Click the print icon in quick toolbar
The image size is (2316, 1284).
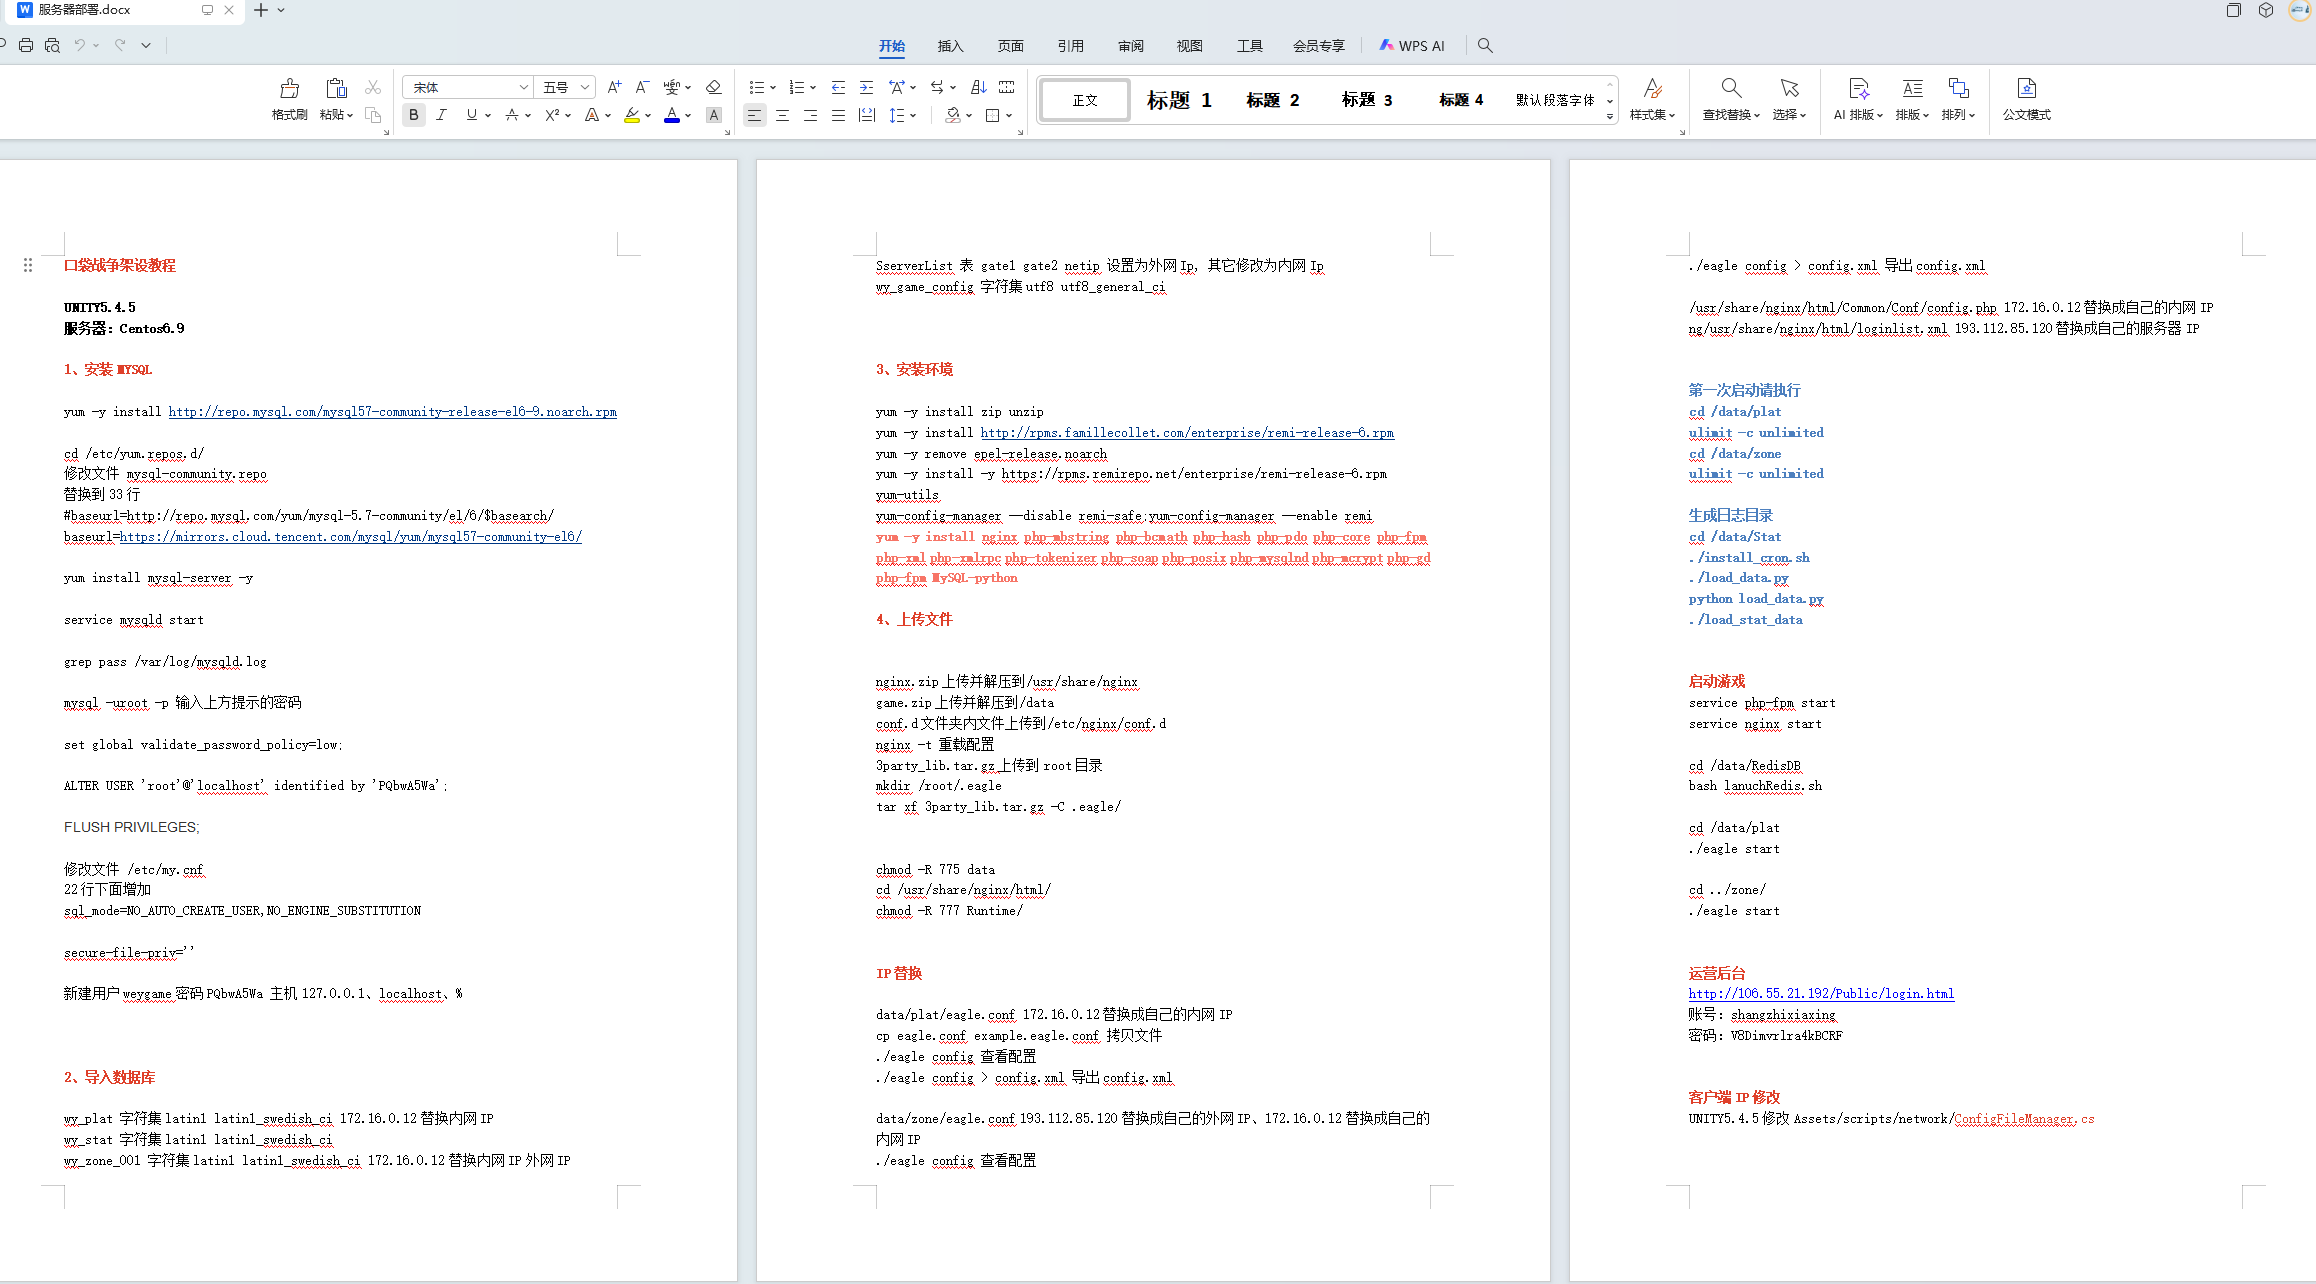26,45
